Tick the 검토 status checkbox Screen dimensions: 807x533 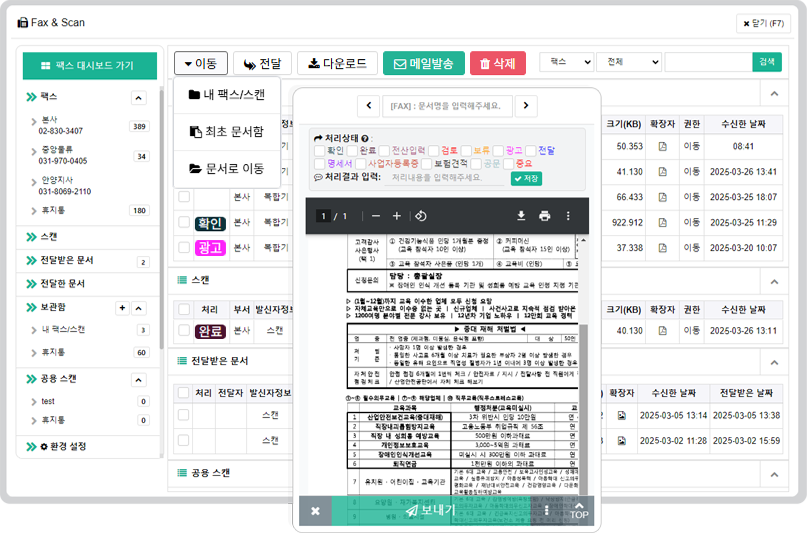[433, 151]
